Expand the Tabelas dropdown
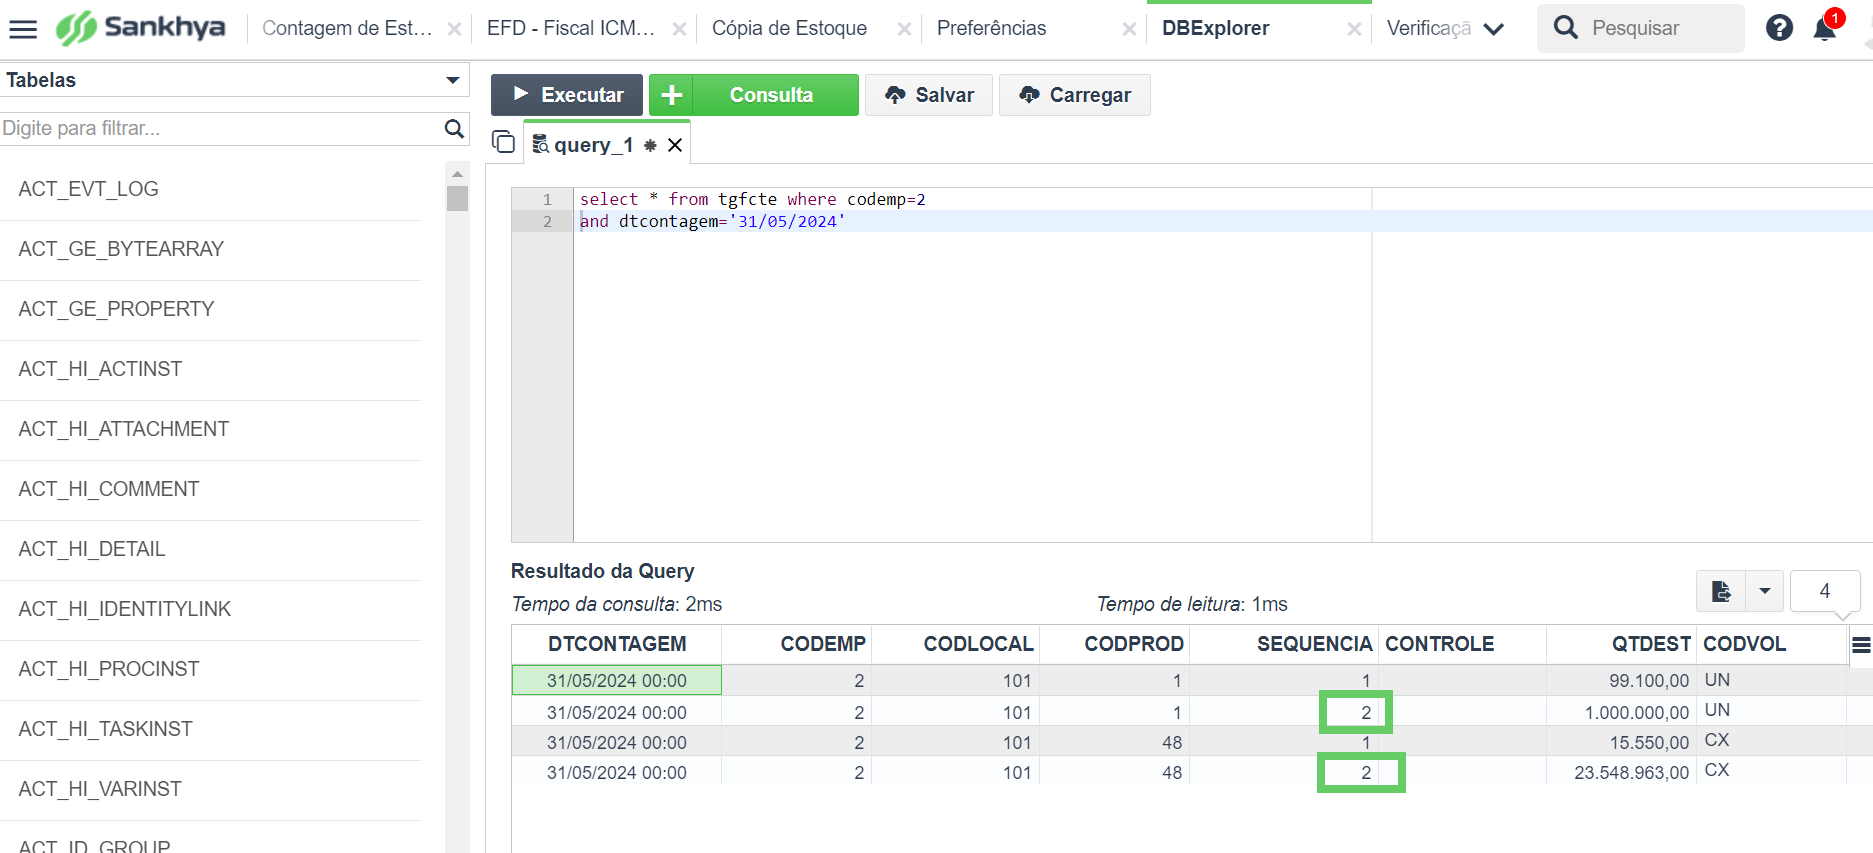1873x853 pixels. (453, 80)
